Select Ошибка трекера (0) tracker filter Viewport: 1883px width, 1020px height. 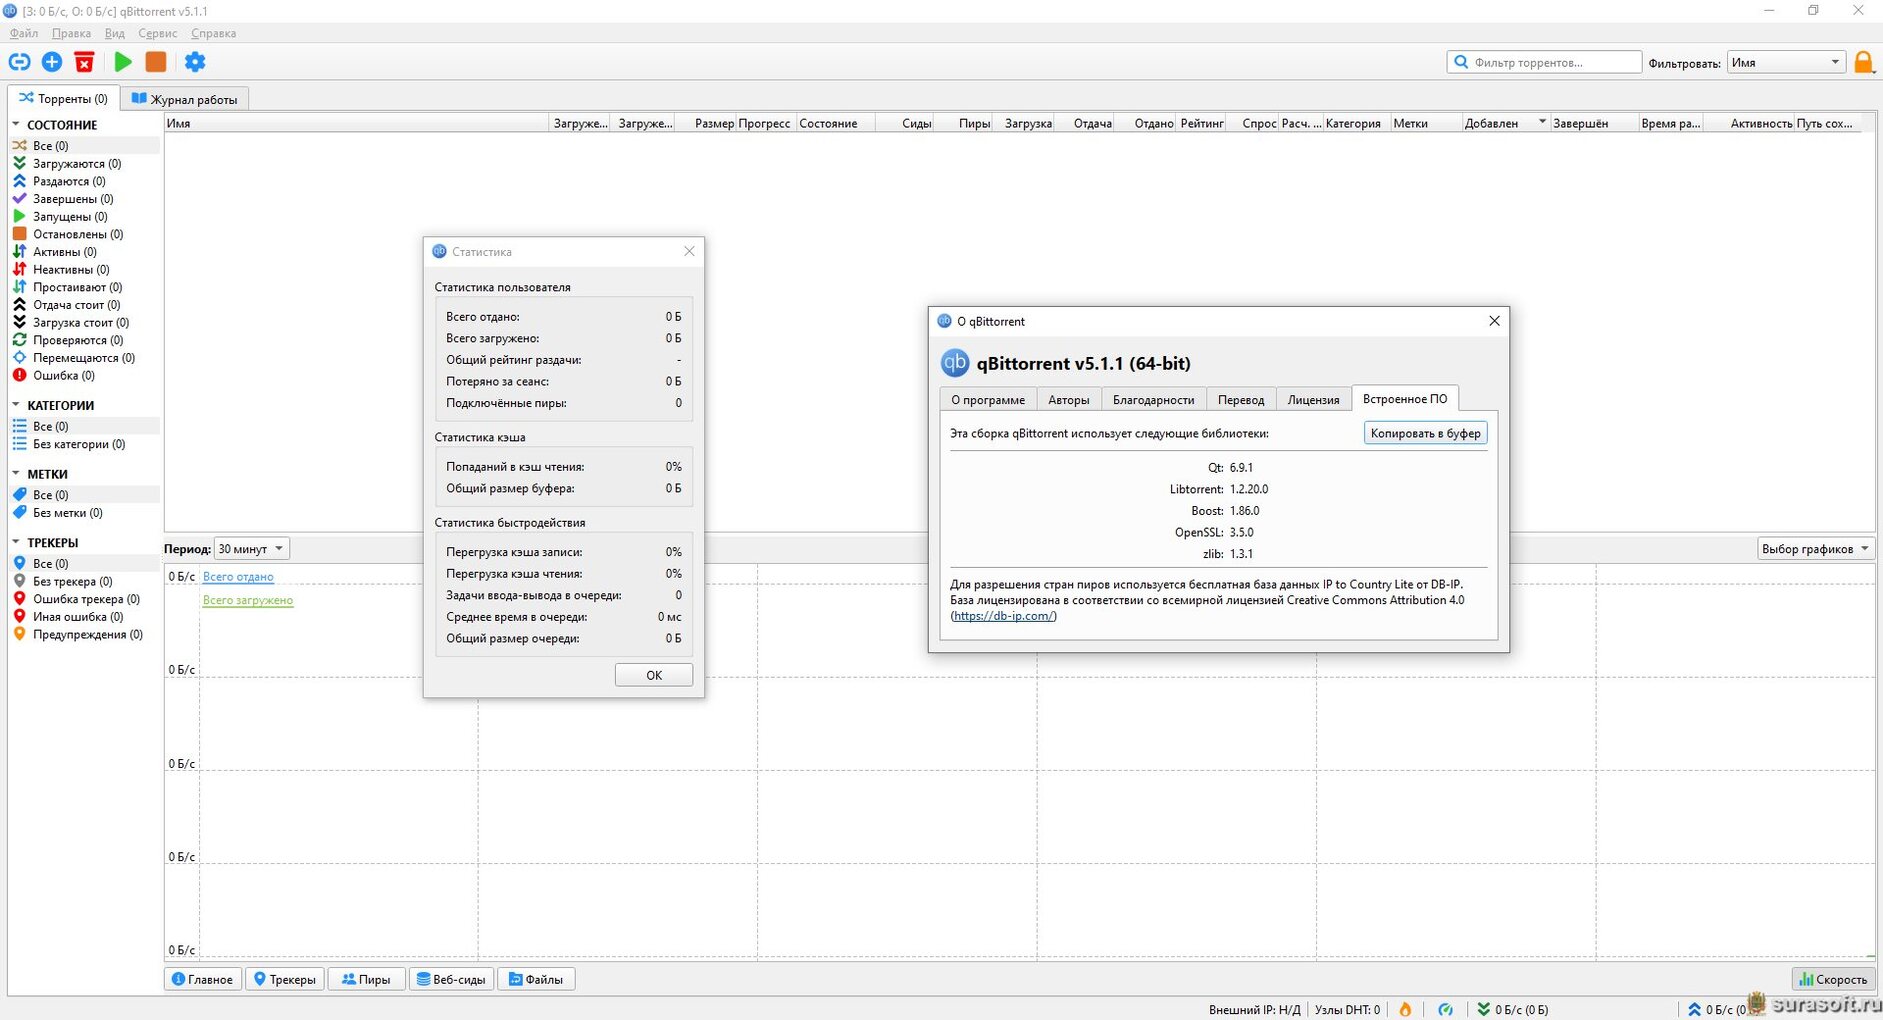86,599
